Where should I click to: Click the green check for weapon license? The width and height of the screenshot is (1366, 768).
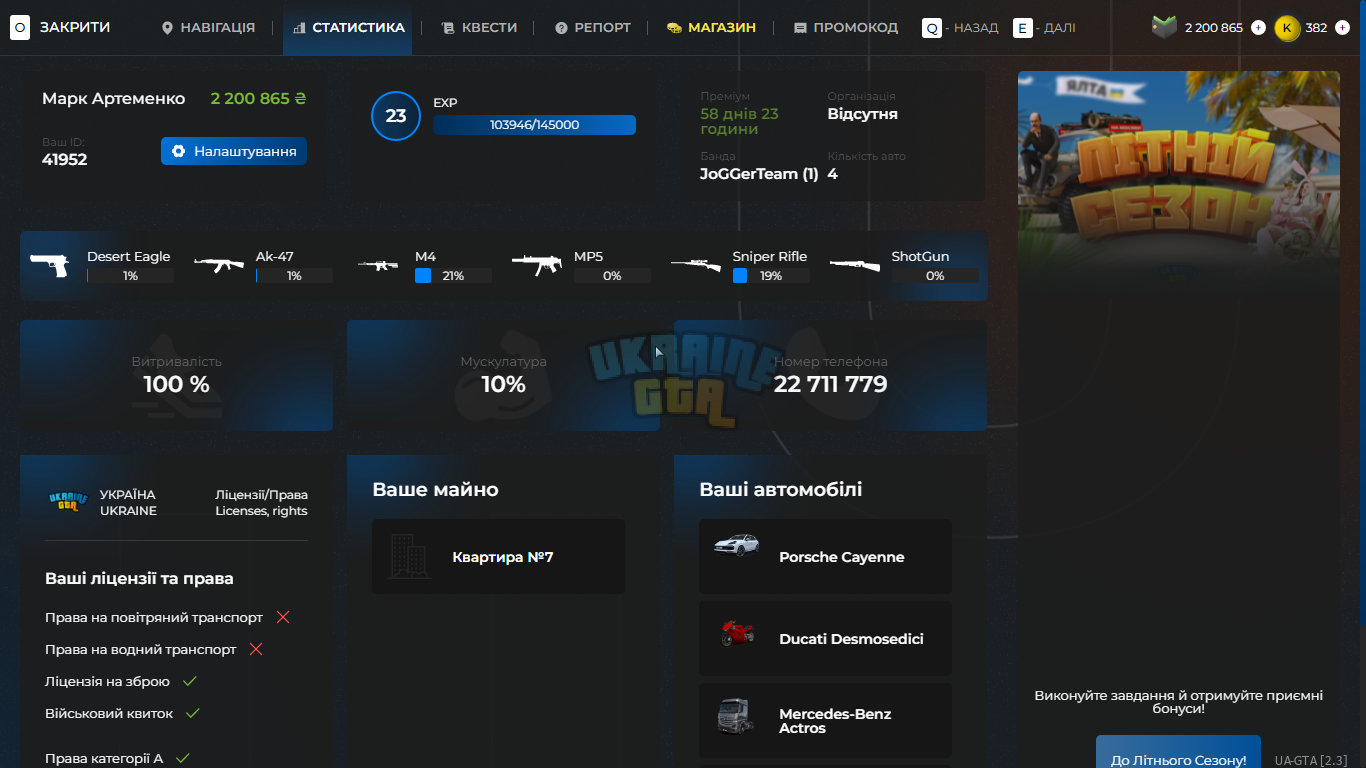[189, 681]
